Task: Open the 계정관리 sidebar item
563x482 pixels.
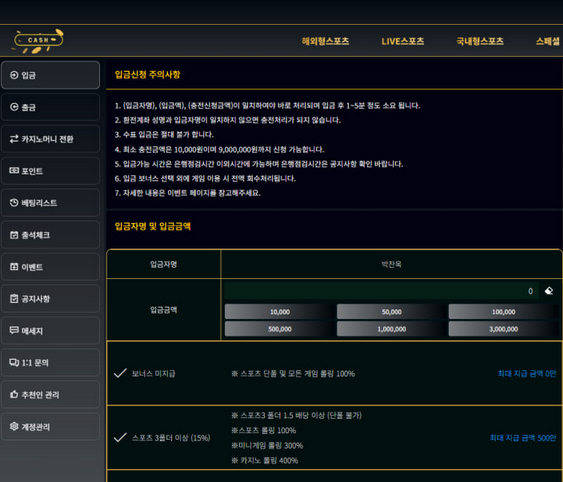Action: click(50, 427)
